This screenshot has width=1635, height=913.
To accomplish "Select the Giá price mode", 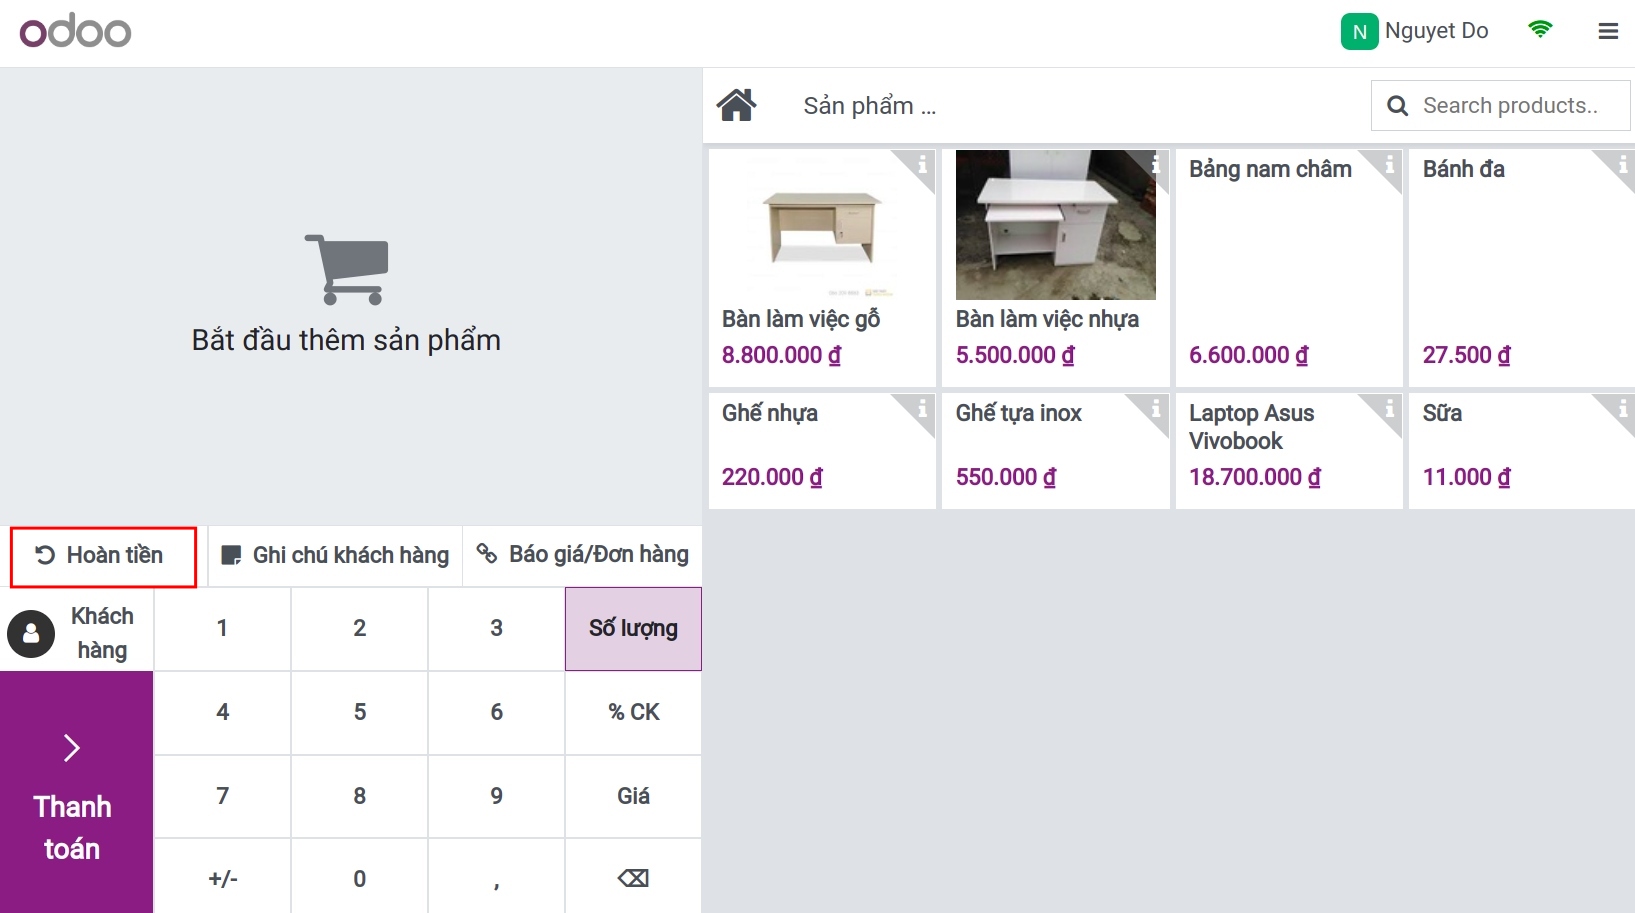I will [633, 796].
